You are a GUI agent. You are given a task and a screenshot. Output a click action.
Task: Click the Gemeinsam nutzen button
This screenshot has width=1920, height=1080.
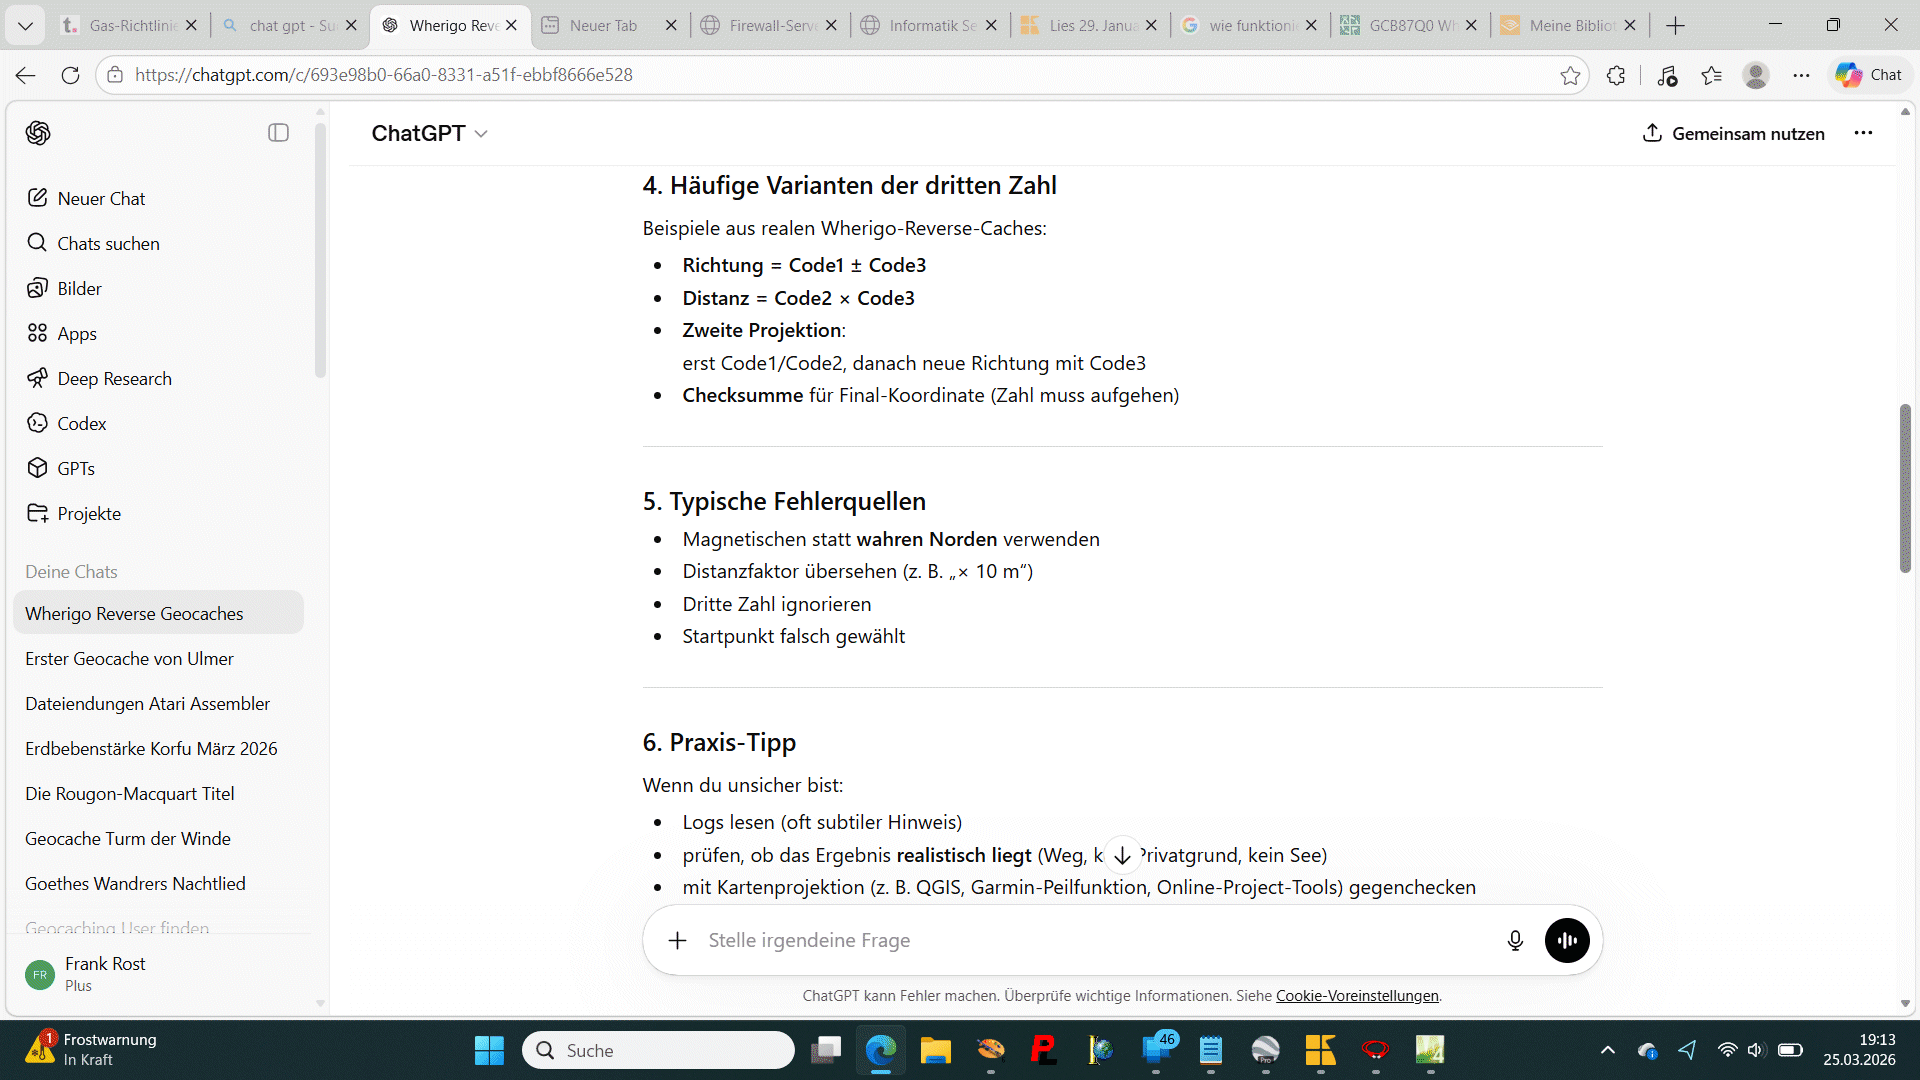(1733, 133)
